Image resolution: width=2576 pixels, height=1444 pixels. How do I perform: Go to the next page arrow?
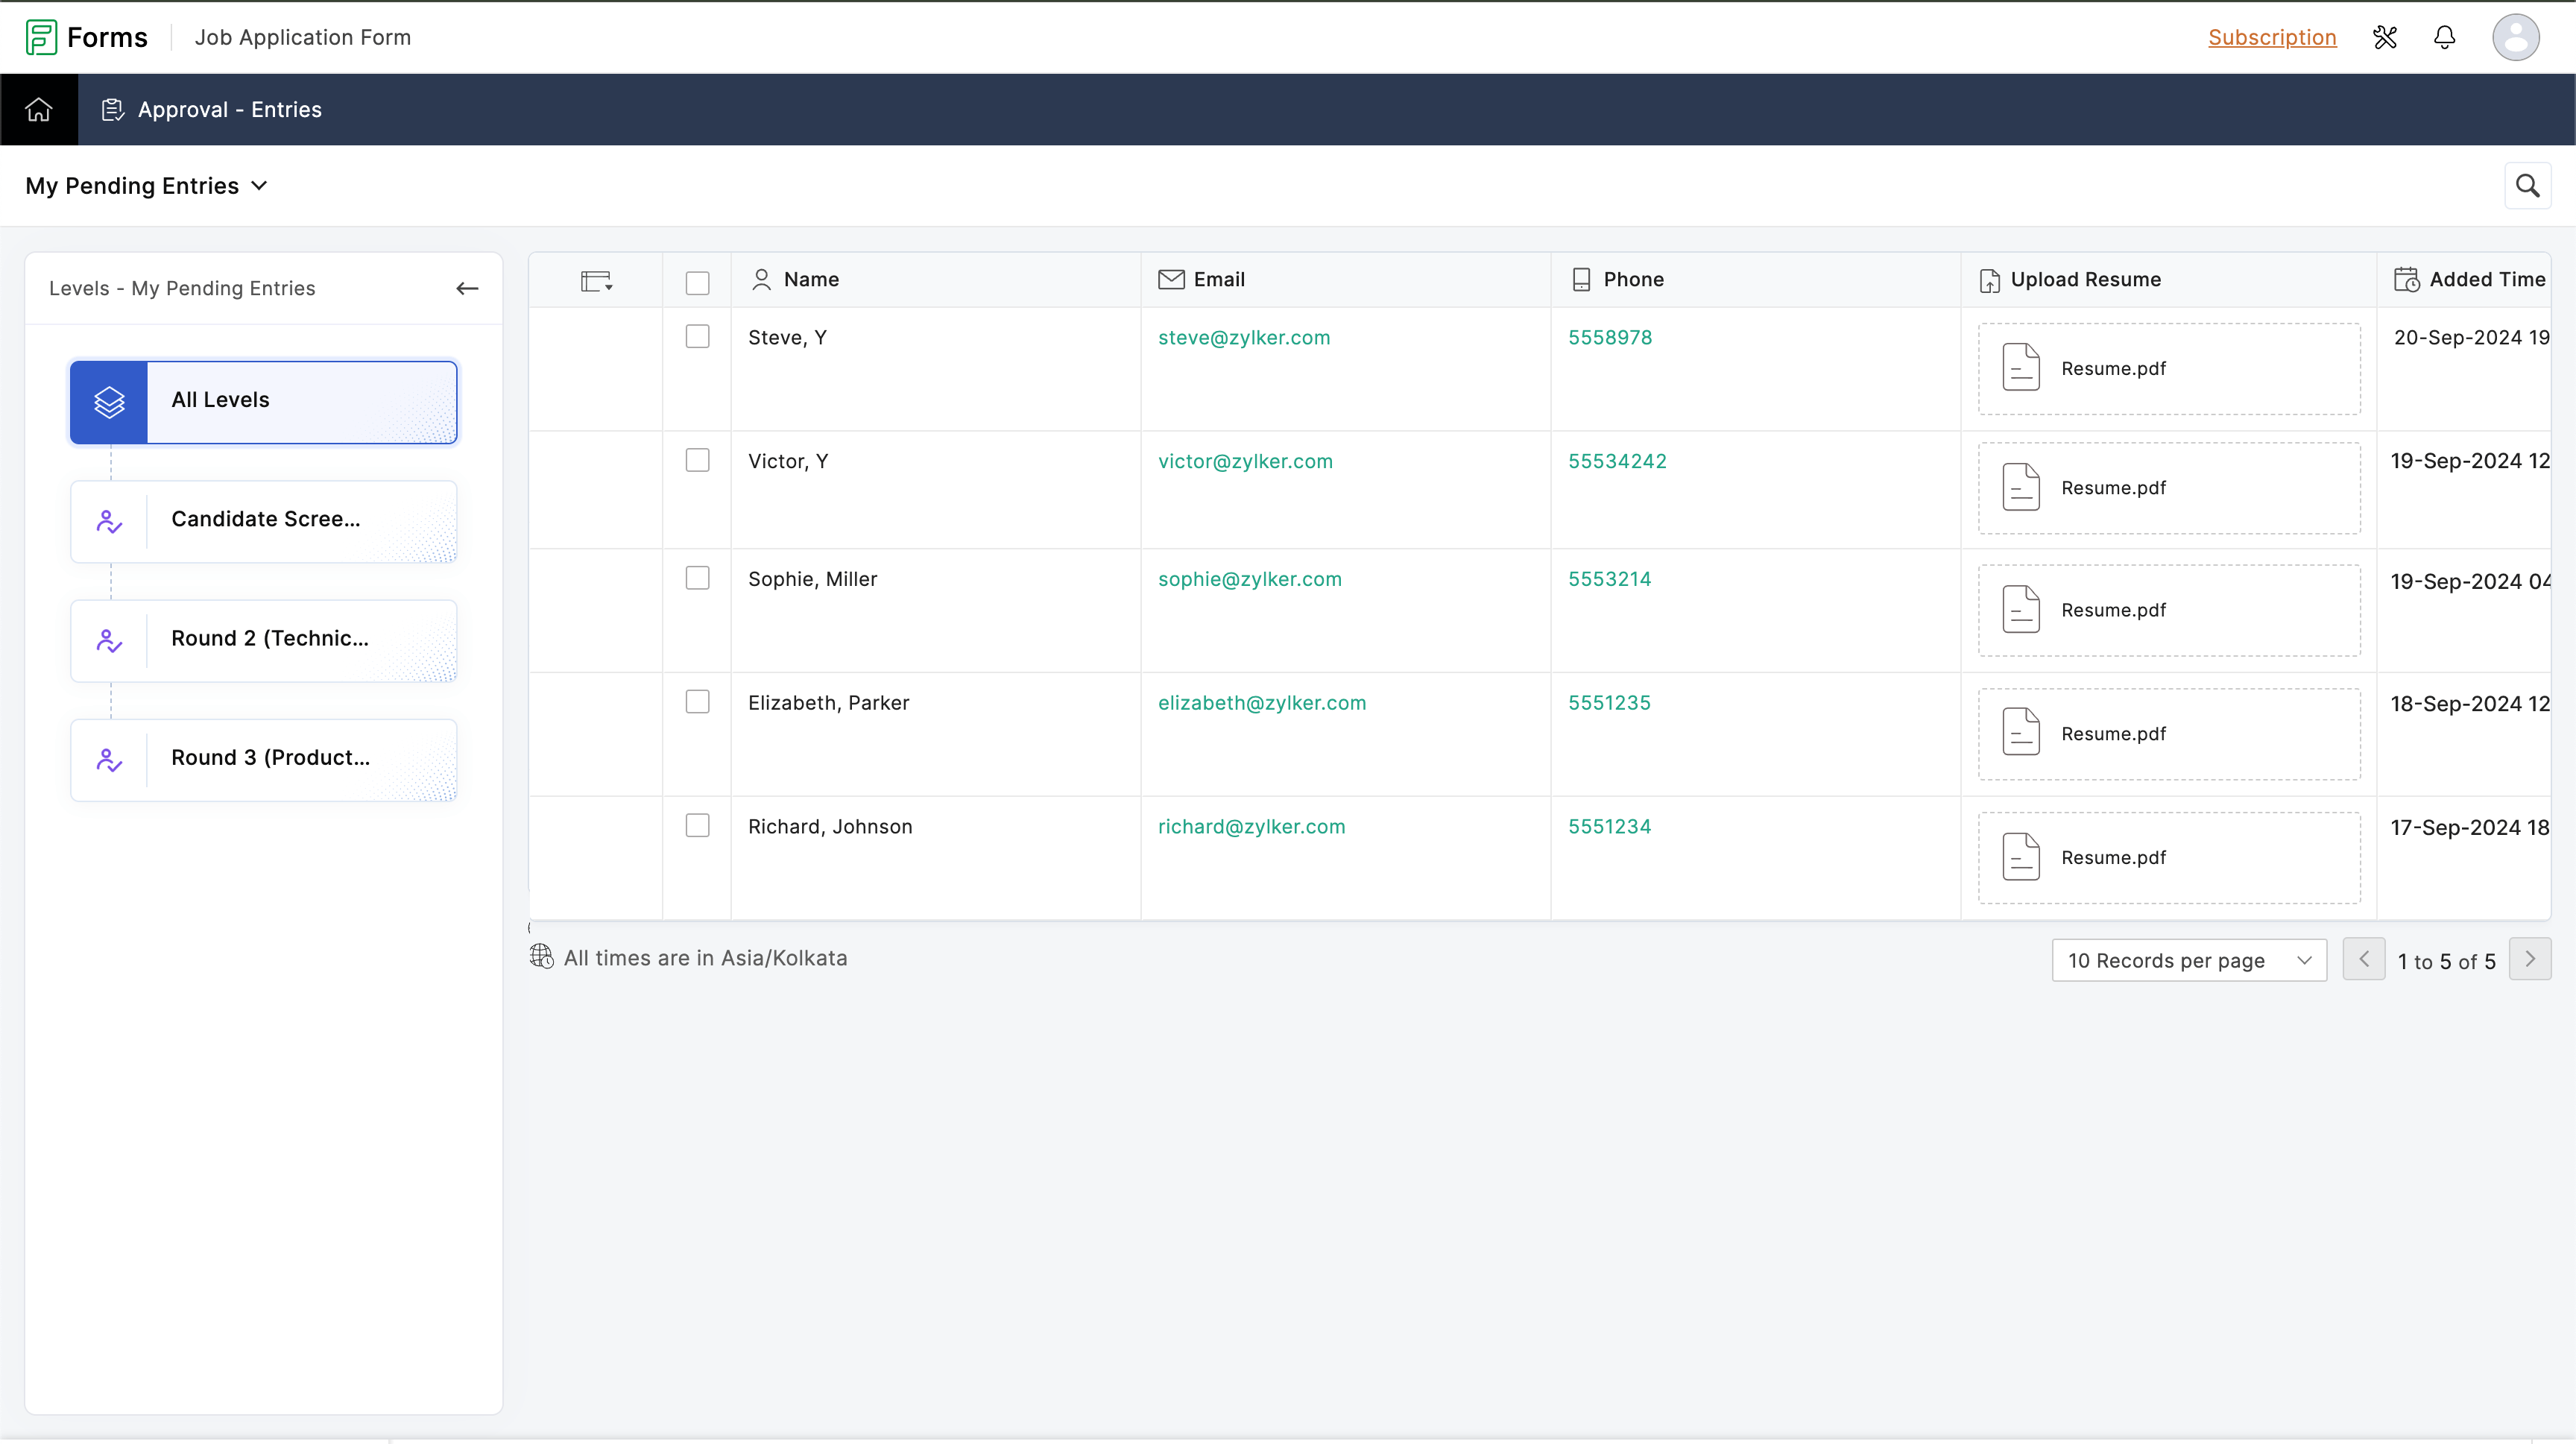(2529, 959)
